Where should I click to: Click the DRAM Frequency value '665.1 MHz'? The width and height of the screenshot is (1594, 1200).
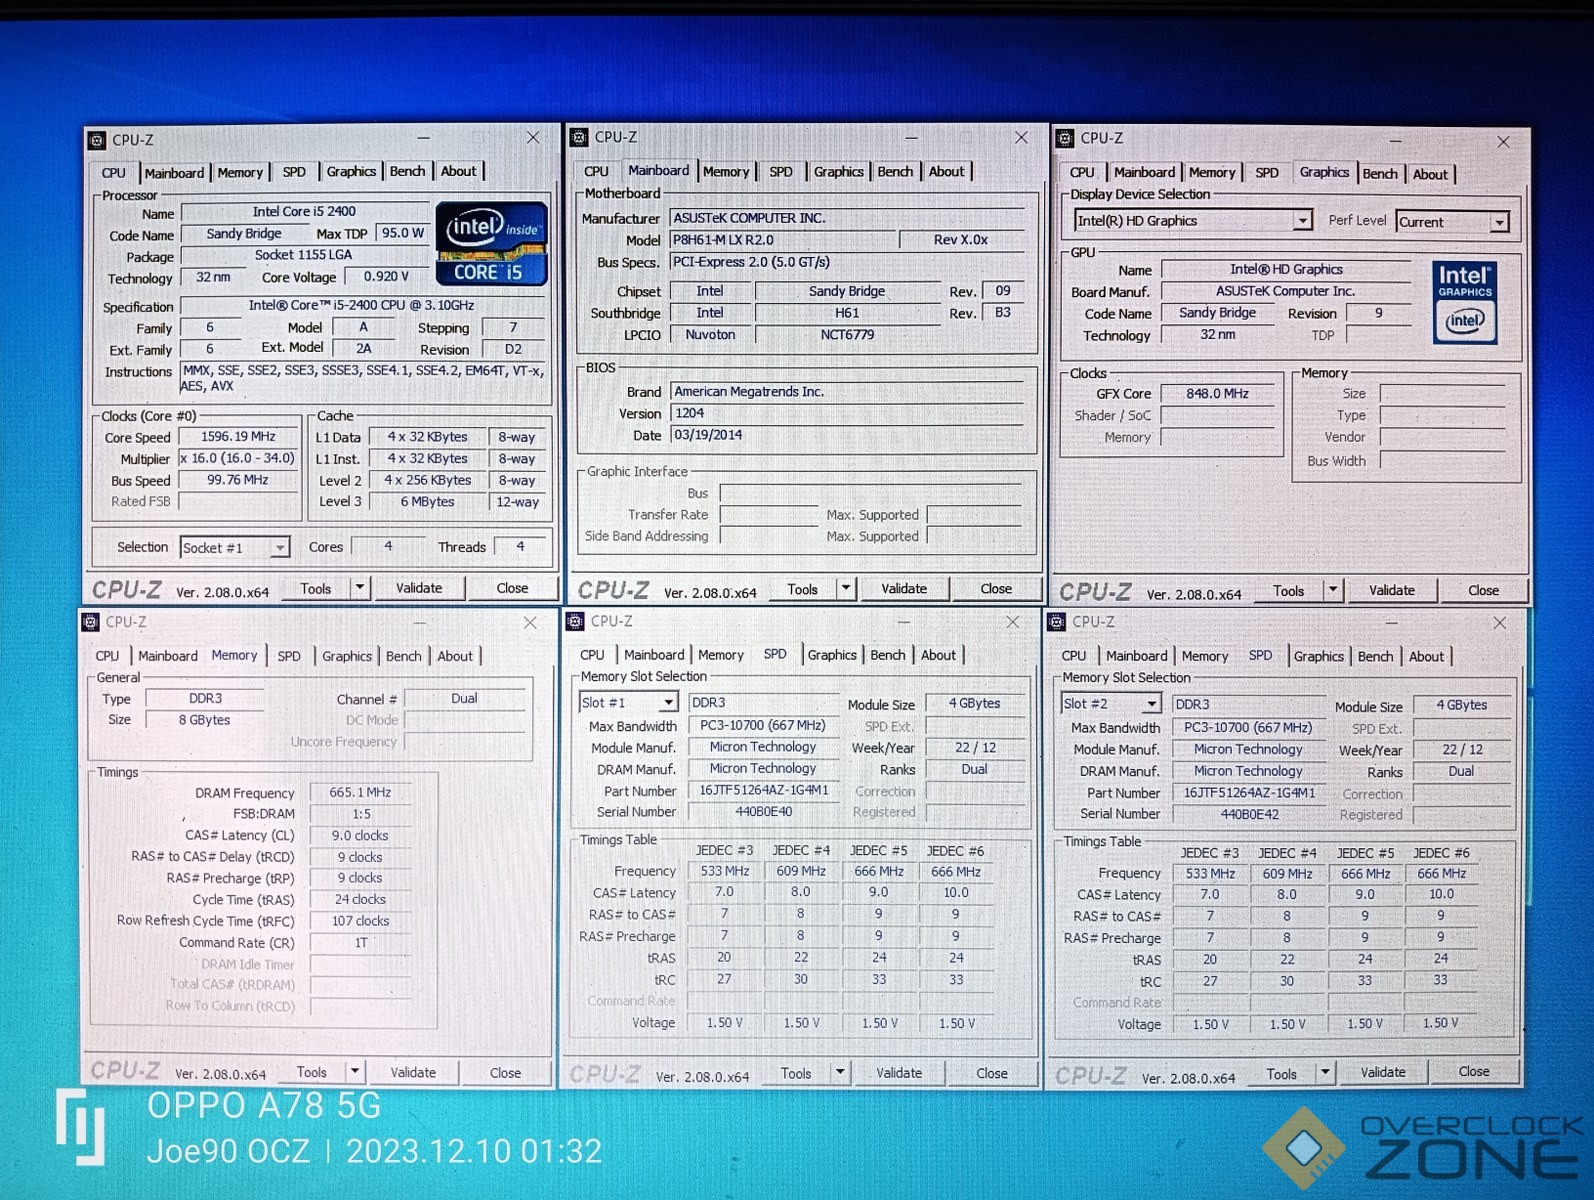(x=360, y=793)
